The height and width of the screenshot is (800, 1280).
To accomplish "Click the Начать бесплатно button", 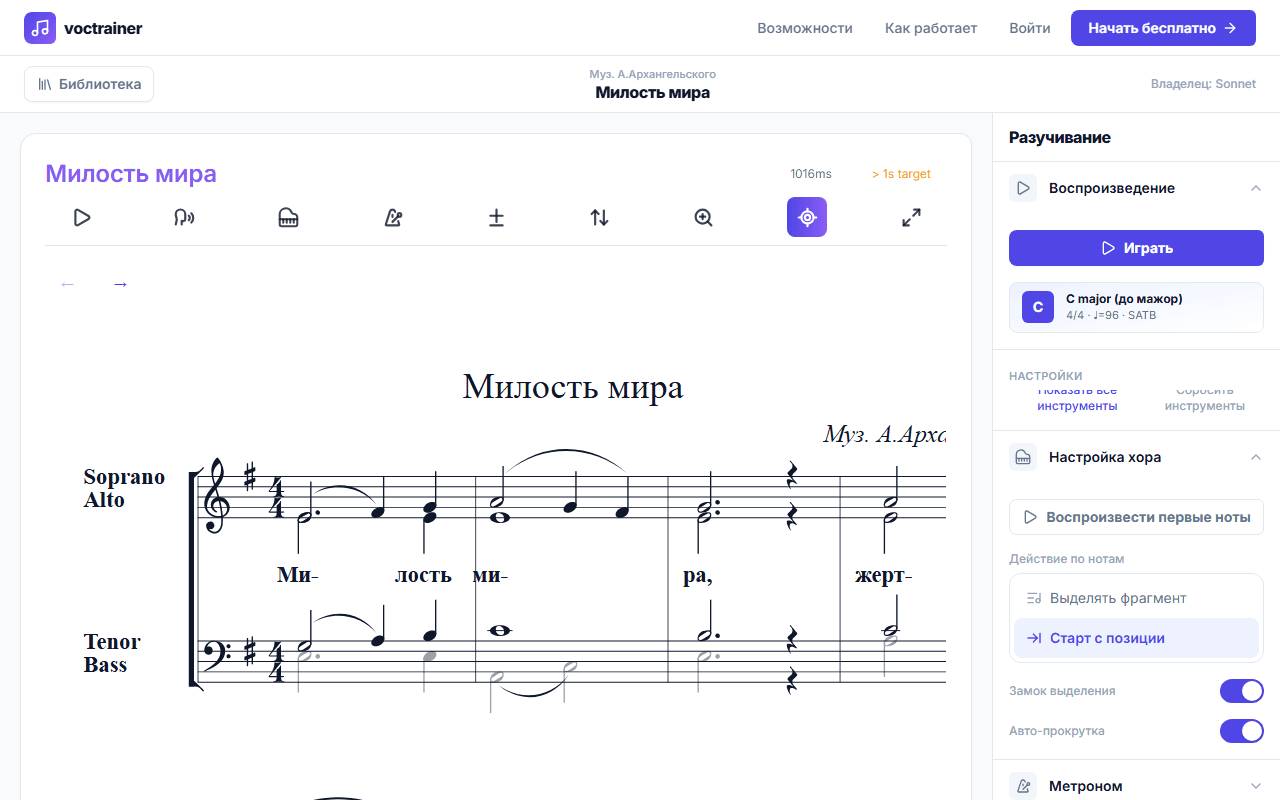I will point(1163,28).
